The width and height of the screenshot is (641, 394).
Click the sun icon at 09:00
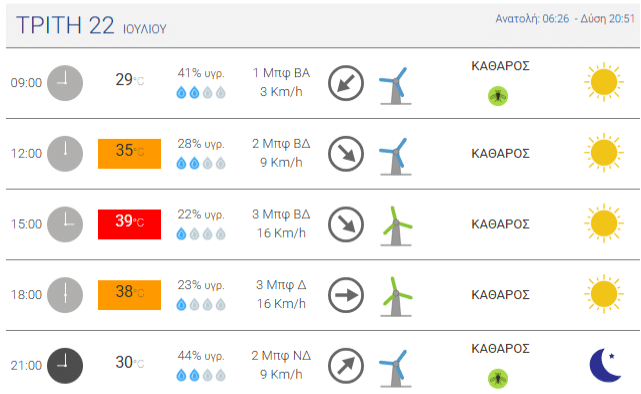coord(604,82)
